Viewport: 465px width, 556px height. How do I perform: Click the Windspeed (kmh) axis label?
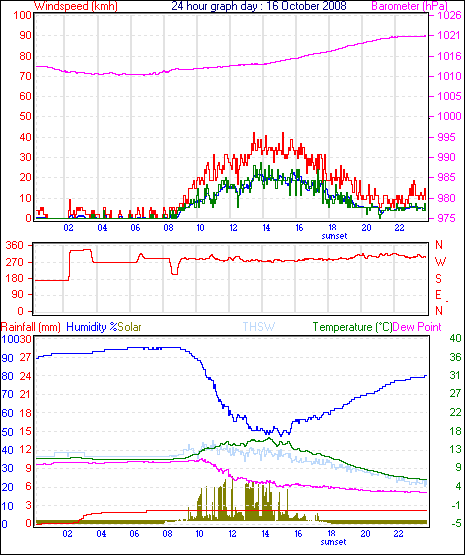[x=75, y=6]
